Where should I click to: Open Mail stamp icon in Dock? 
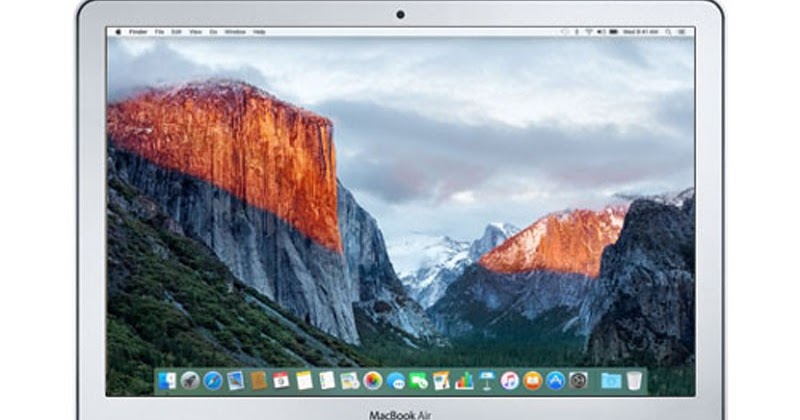(x=236, y=381)
